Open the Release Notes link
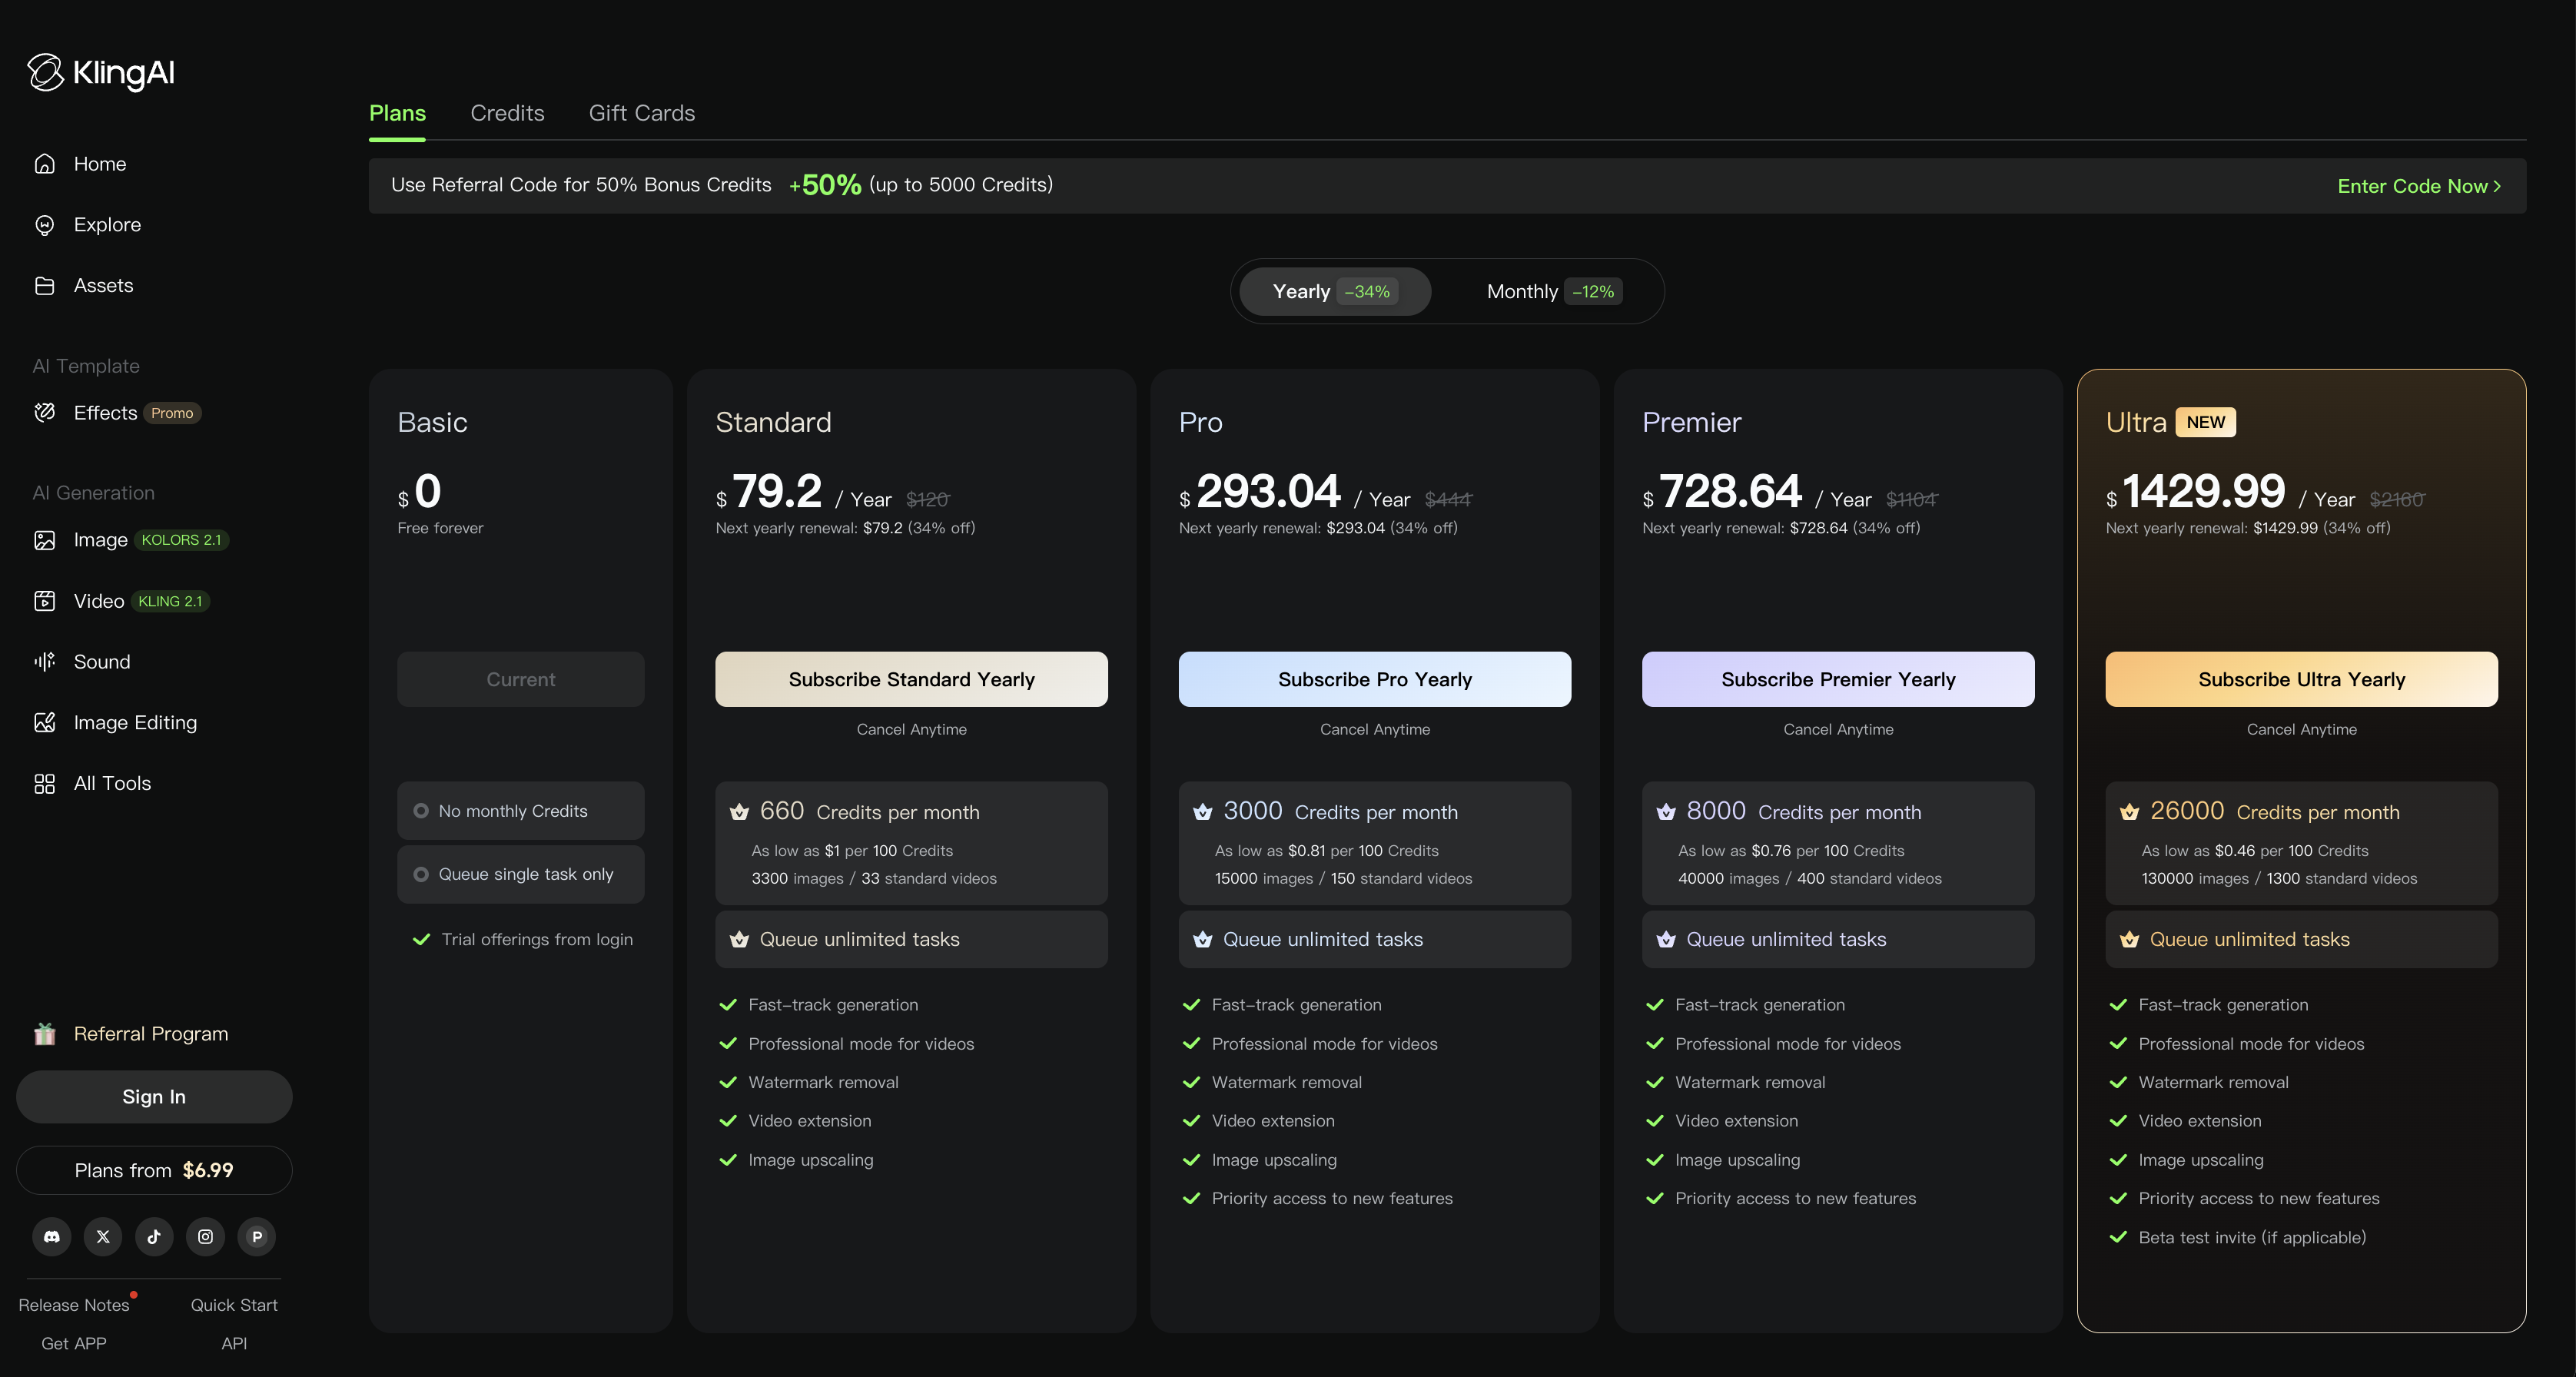Viewport: 2576px width, 1377px height. [x=74, y=1305]
